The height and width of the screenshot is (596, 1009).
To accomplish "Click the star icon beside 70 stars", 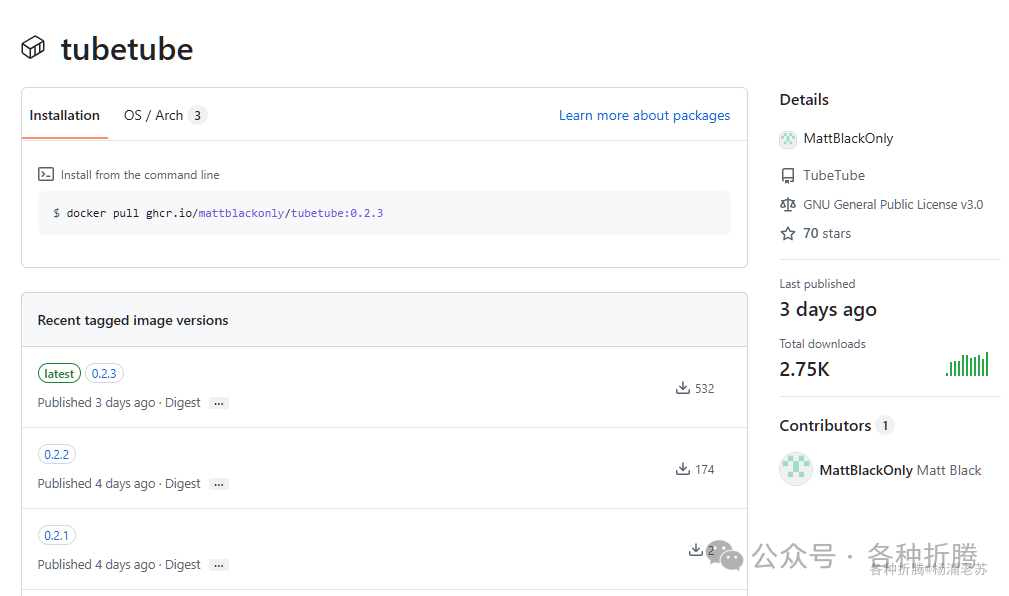I will pyautogui.click(x=788, y=234).
